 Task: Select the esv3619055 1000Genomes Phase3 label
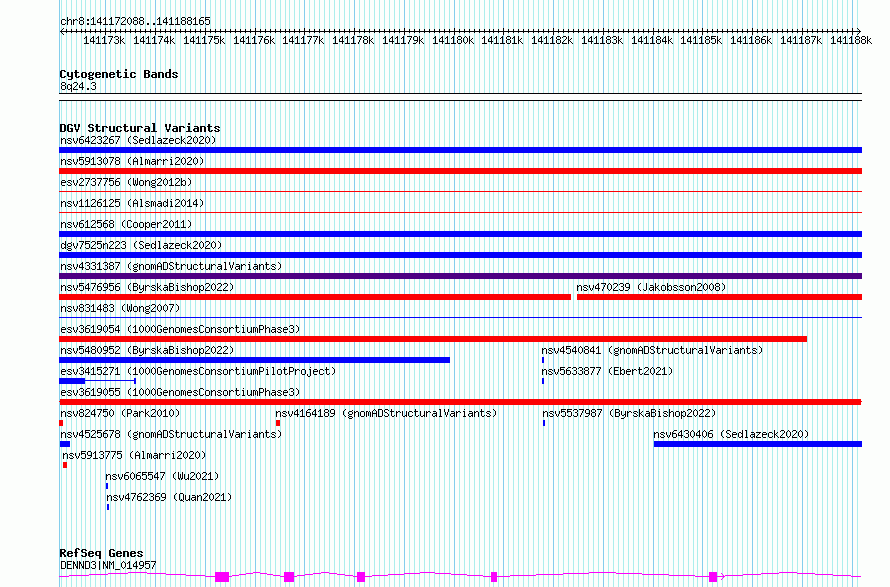tap(180, 392)
